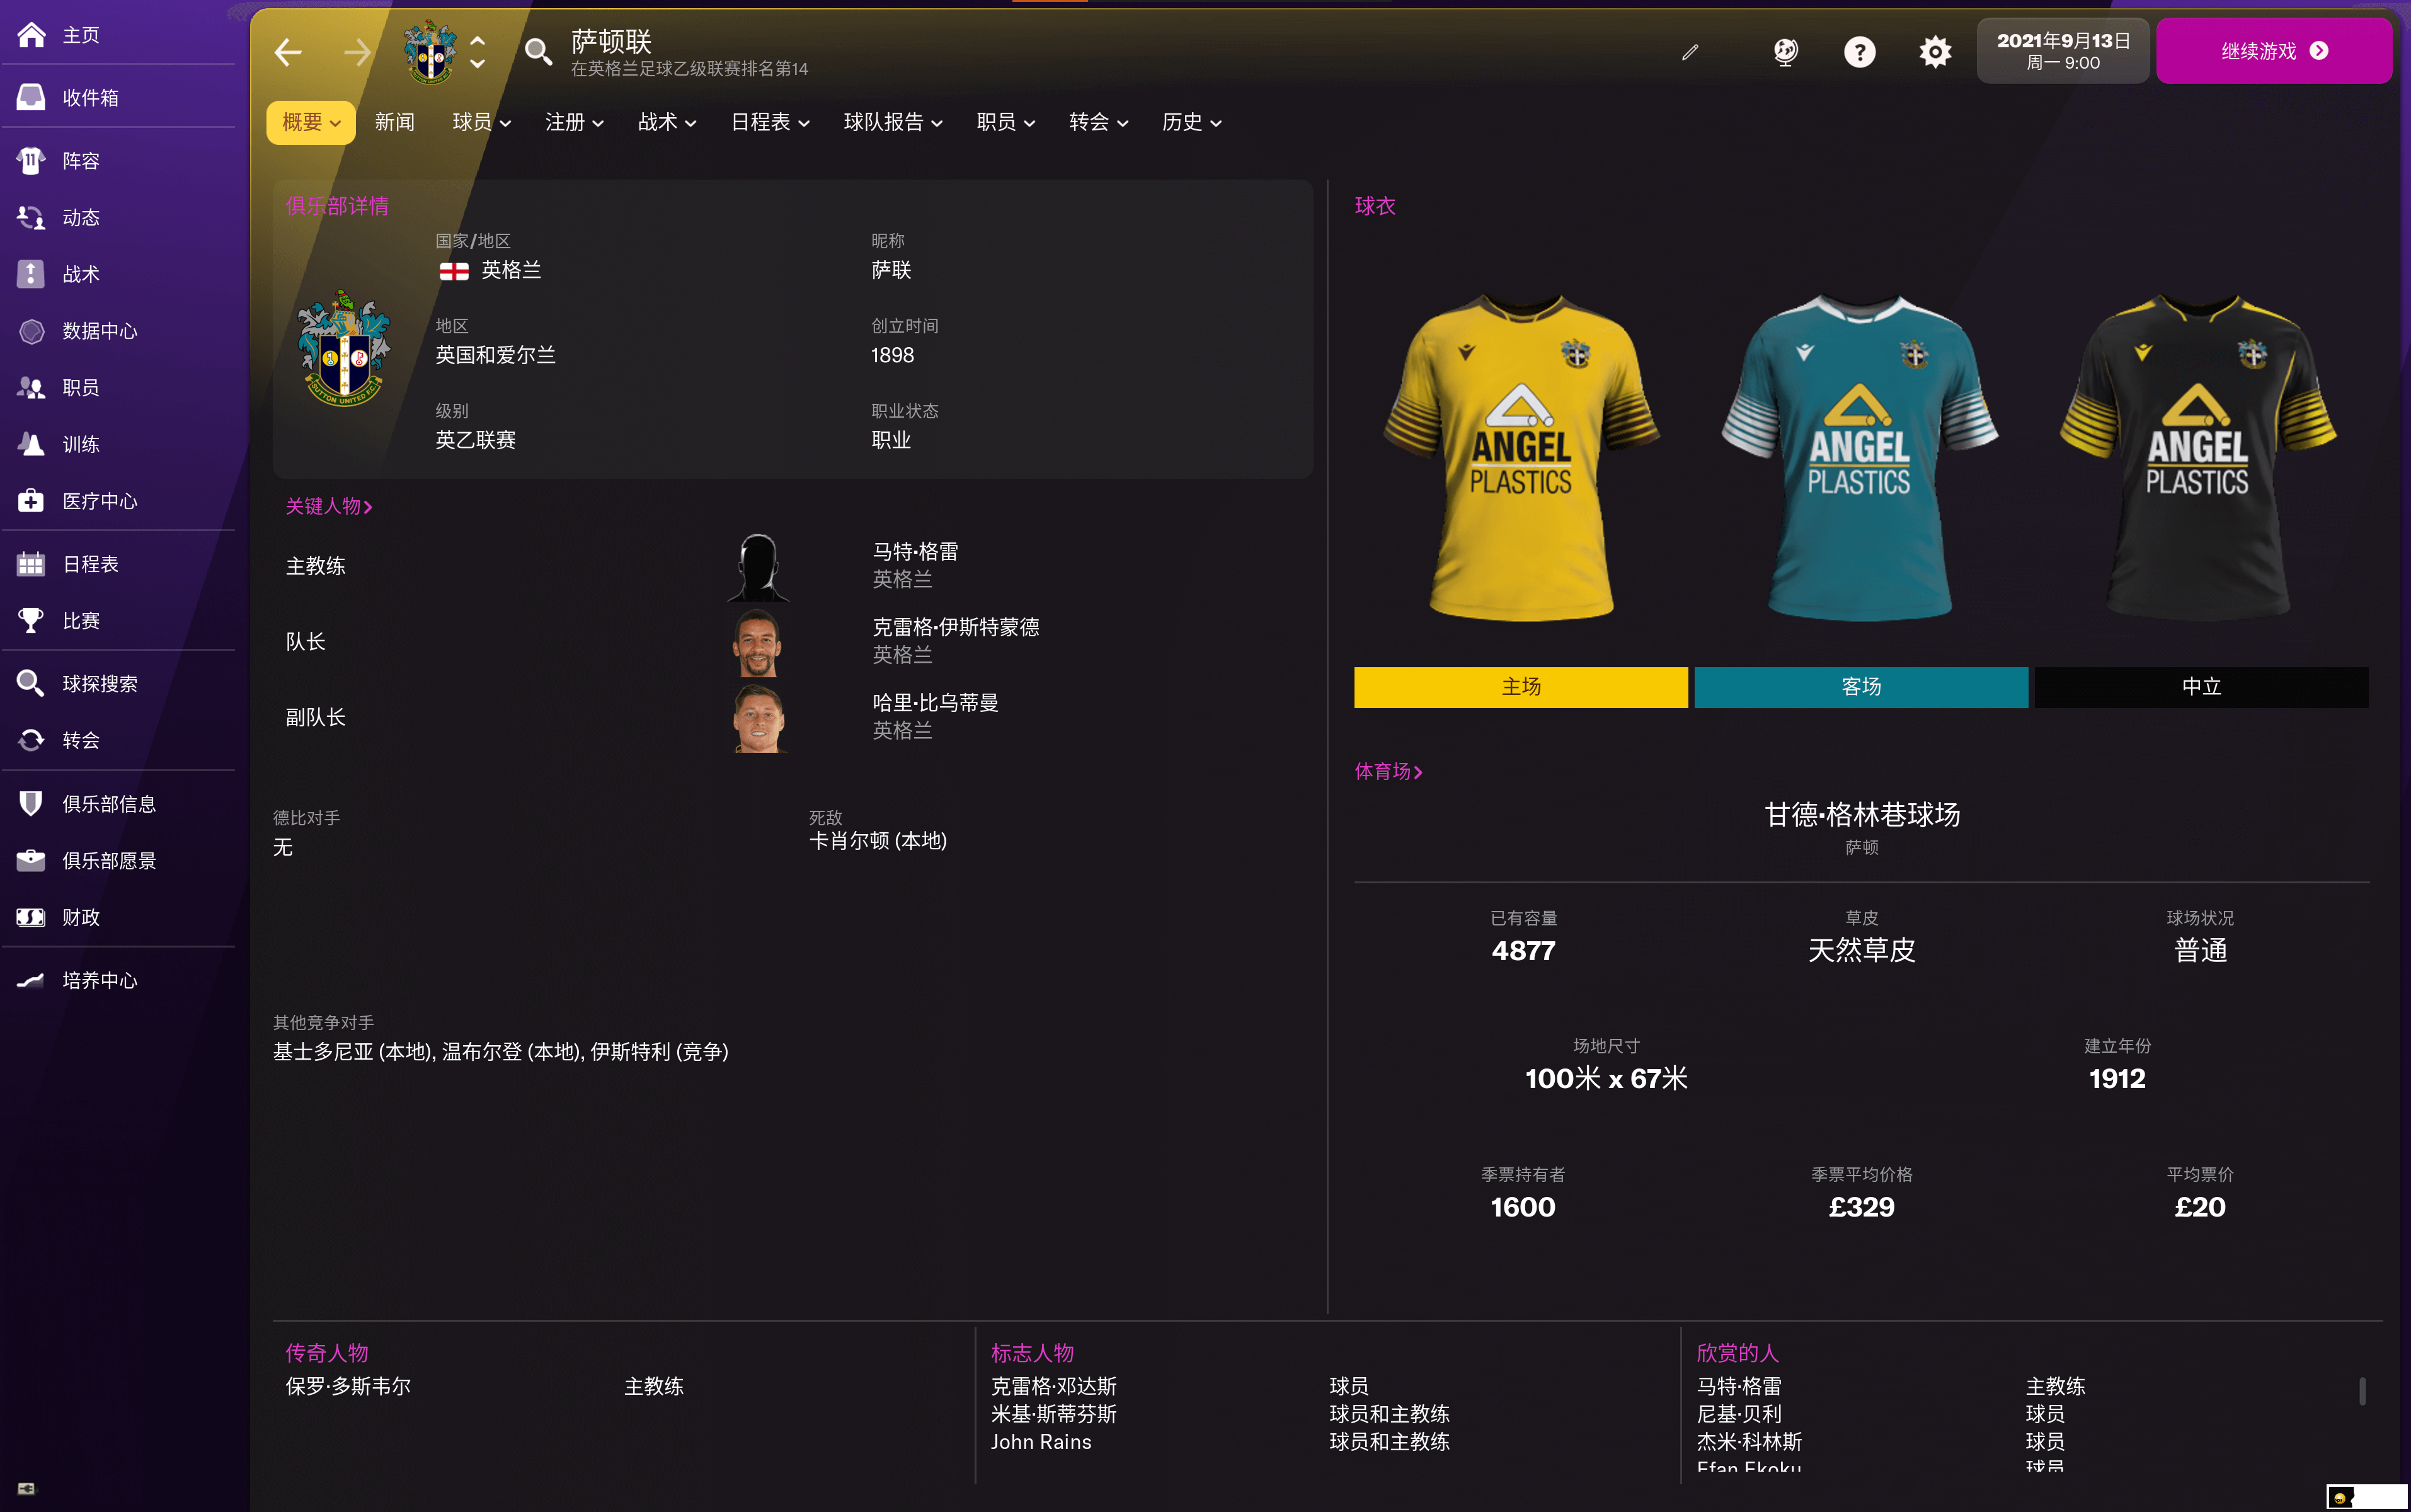Viewport: 2411px width, 1512px height.
Task: Expand the 概要 overview dropdown
Action: 311,123
